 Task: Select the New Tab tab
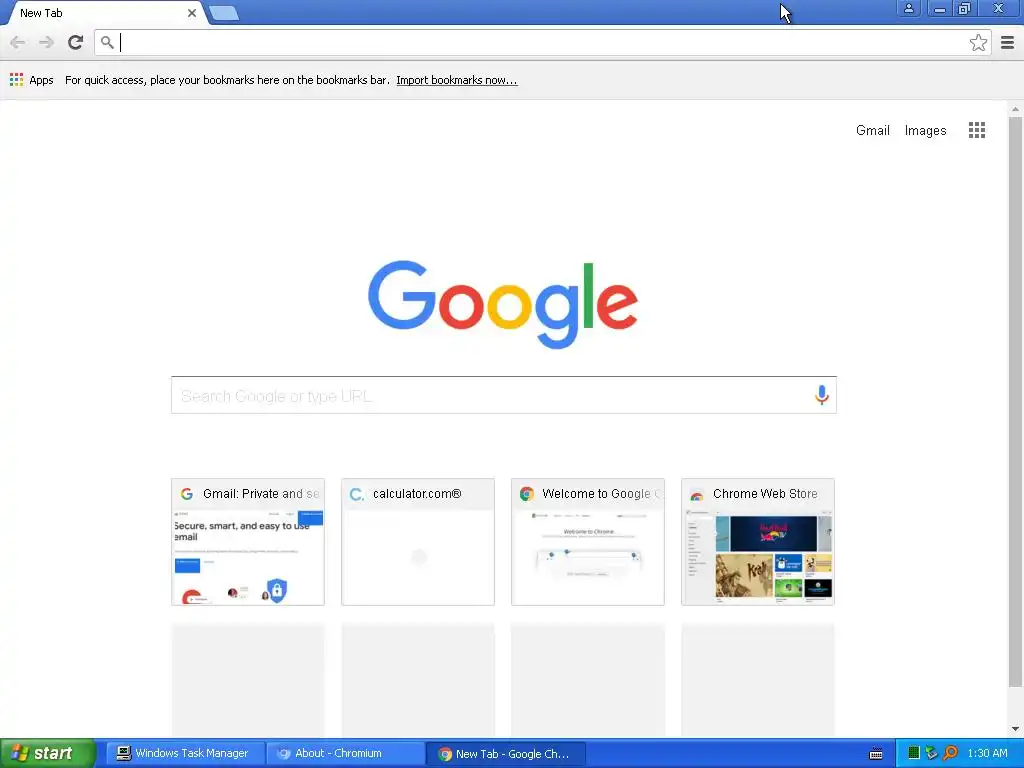point(104,13)
